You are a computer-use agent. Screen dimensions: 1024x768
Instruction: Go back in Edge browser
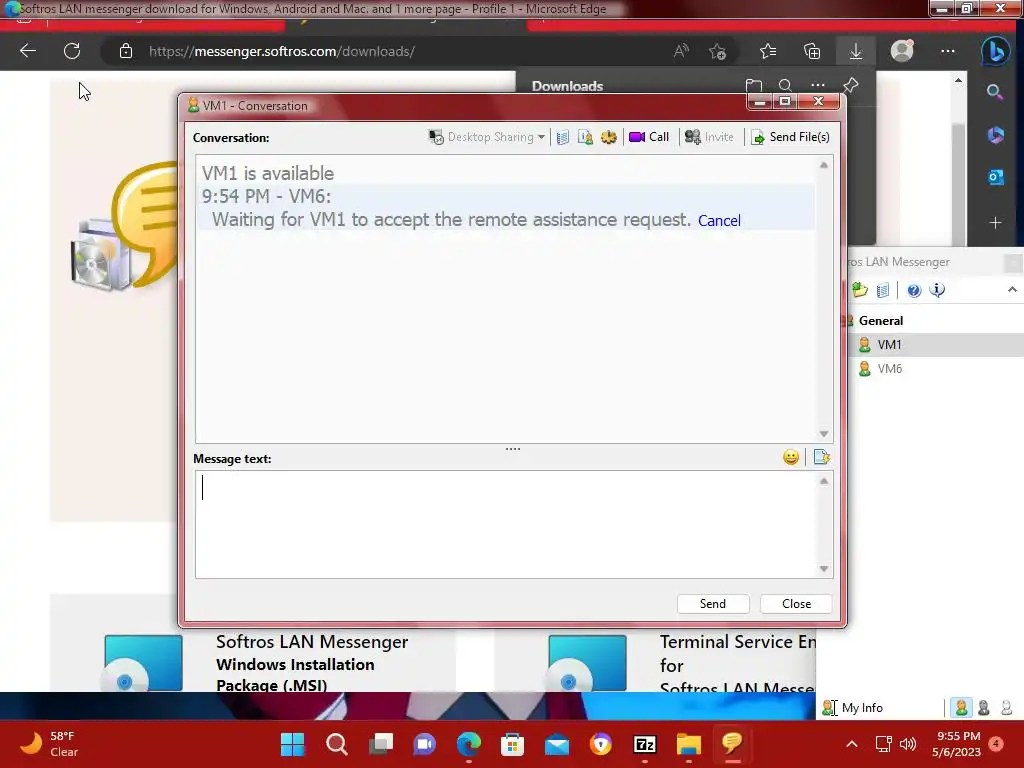[x=27, y=51]
